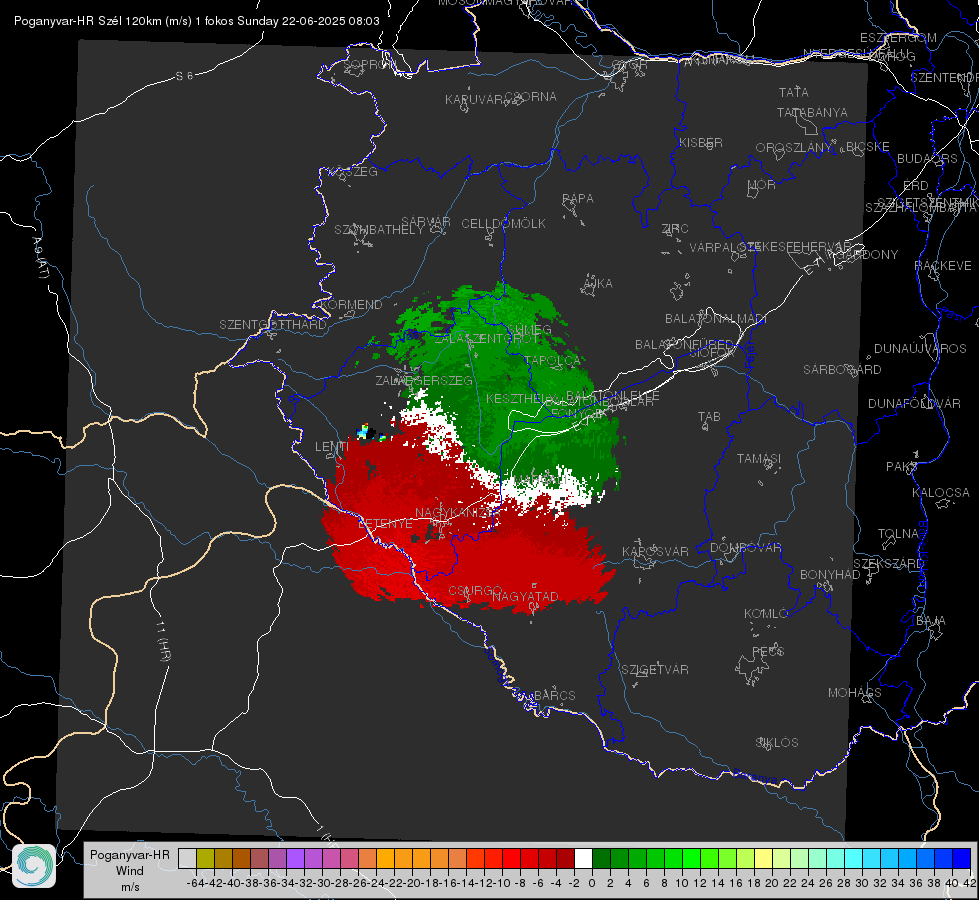The image size is (979, 900).
Task: Click the KAPUVÁR city label
Action: (x=475, y=100)
